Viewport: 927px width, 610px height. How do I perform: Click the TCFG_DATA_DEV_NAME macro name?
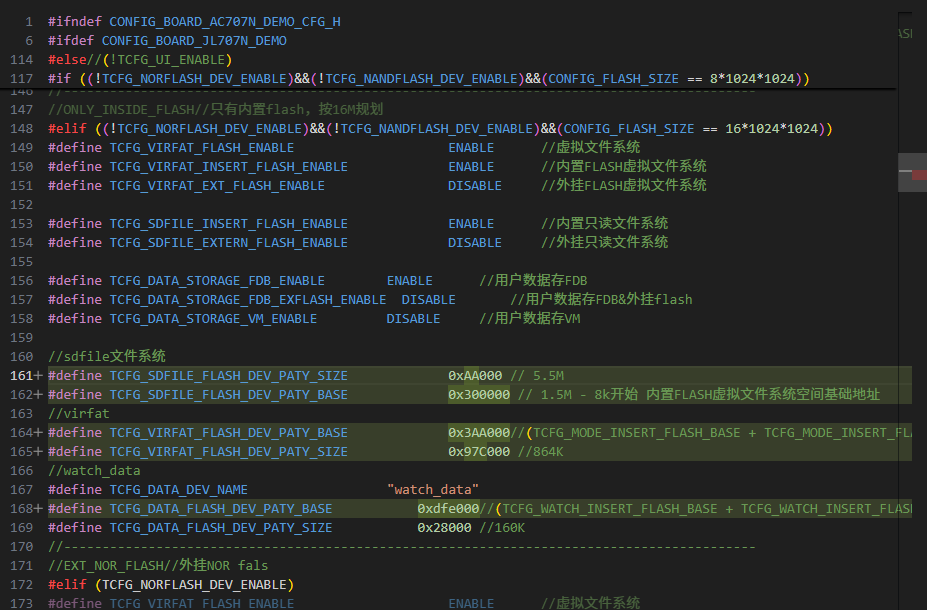pyautogui.click(x=179, y=489)
